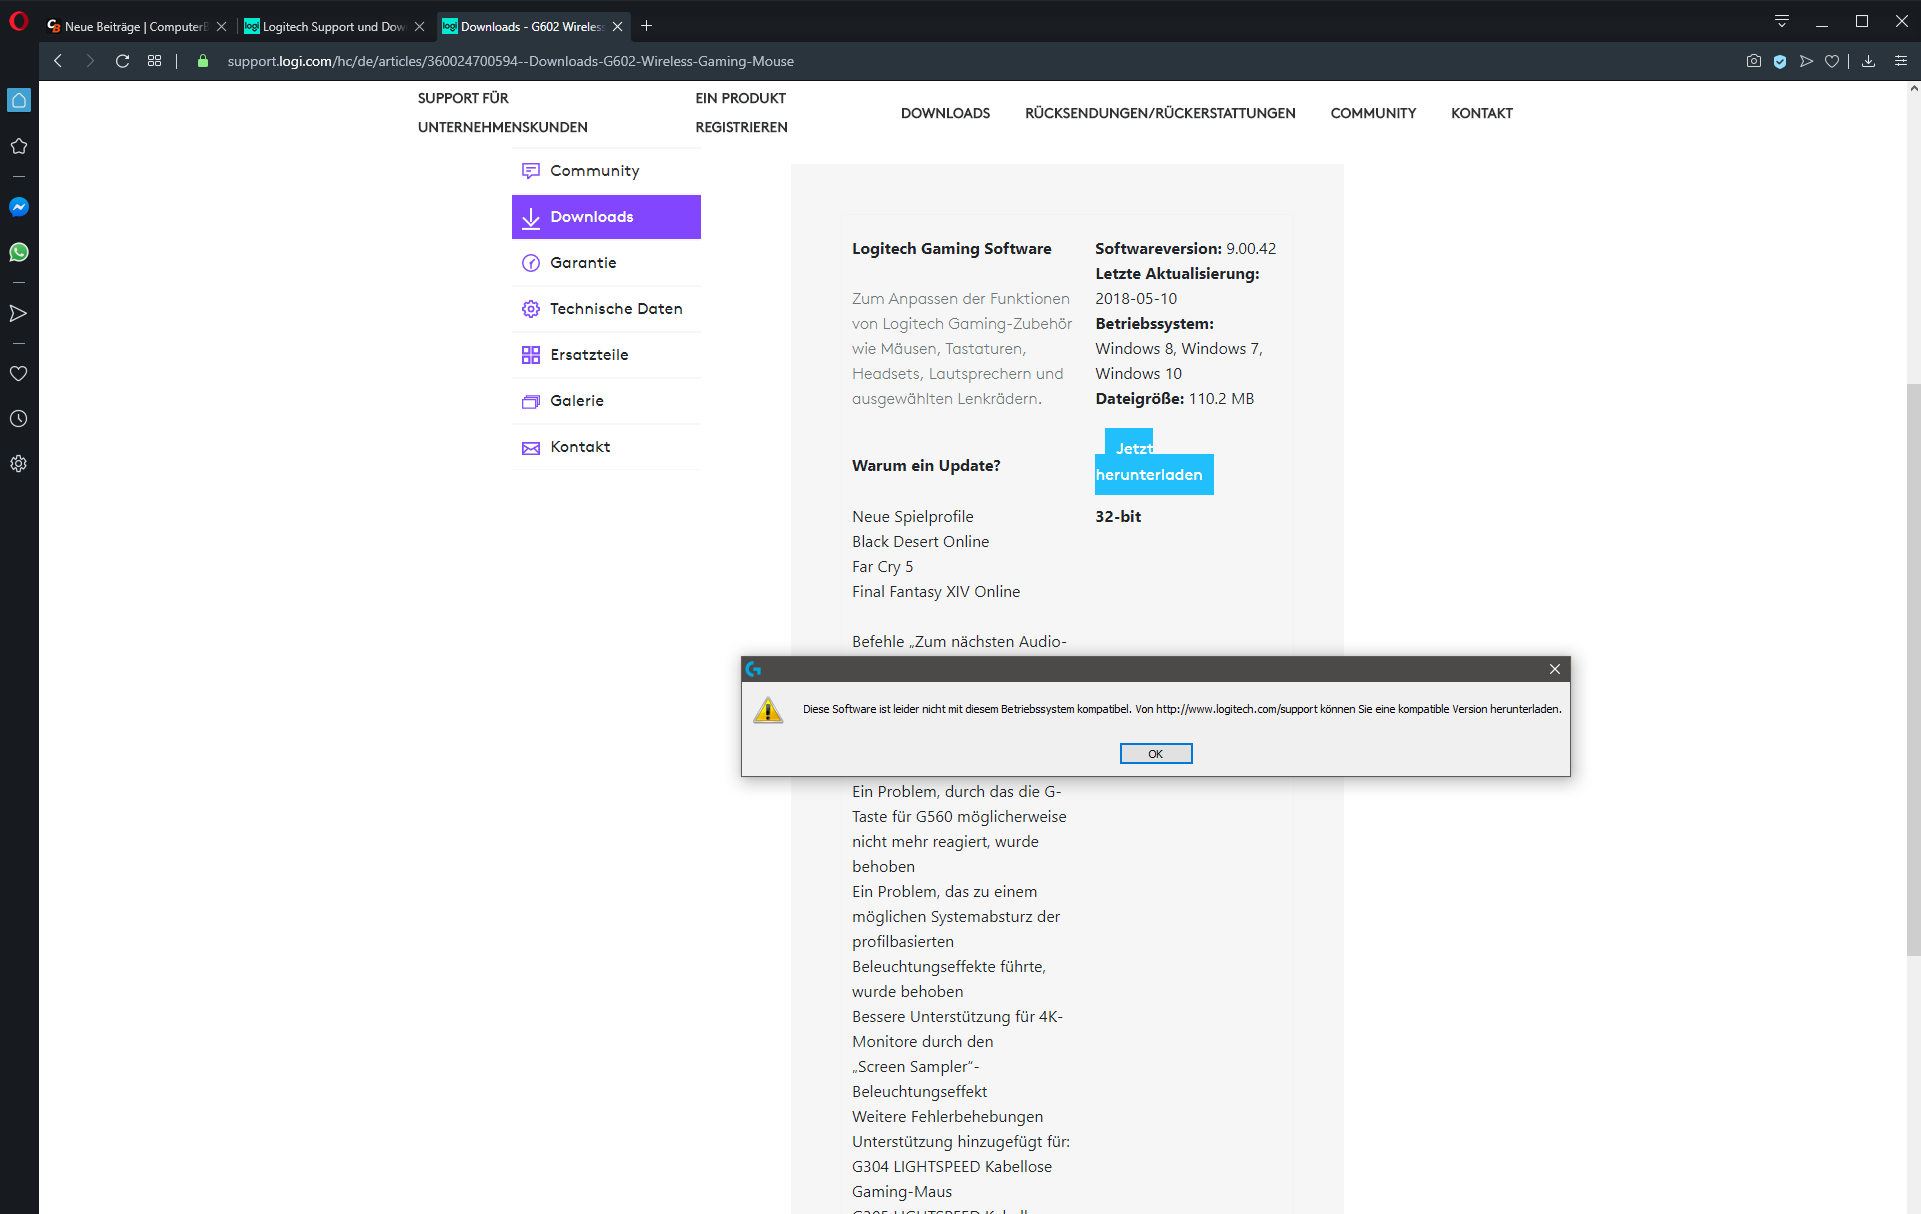
Task: Send page to My Flow
Action: click(1806, 61)
